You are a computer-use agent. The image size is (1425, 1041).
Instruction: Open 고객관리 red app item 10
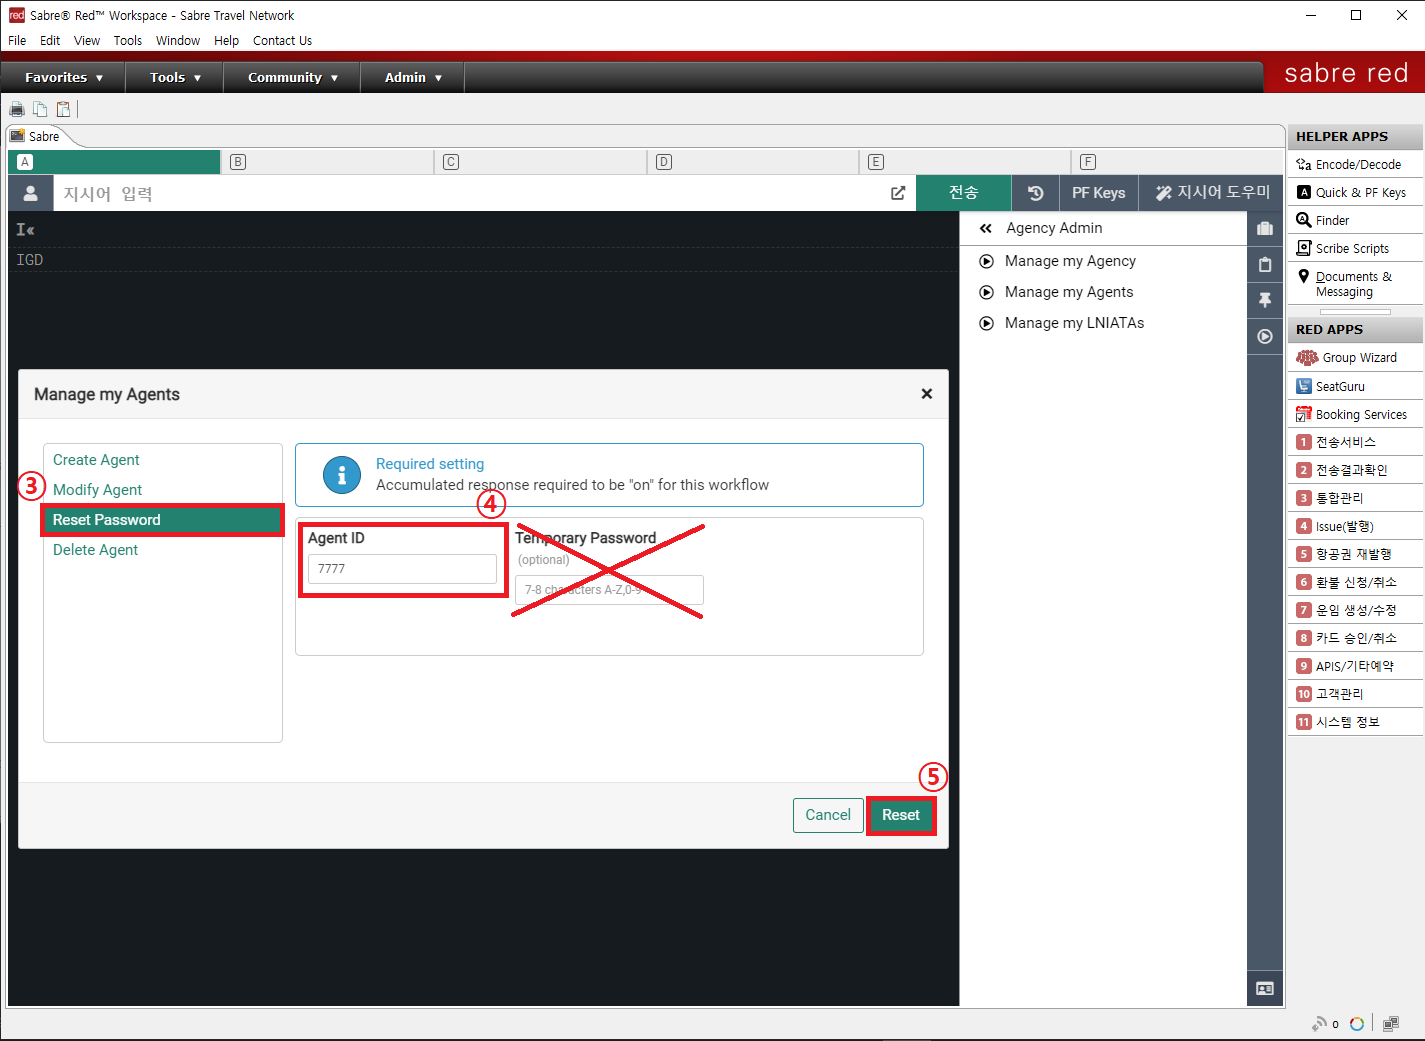click(x=1355, y=694)
